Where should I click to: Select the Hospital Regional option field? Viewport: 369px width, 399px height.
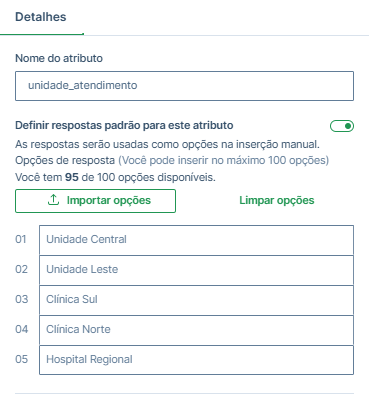click(x=196, y=360)
